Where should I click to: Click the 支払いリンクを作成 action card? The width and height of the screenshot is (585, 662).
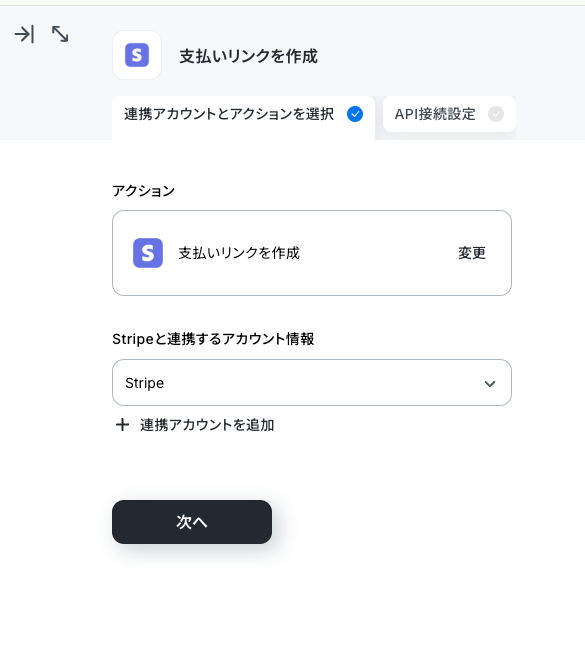[x=312, y=253]
